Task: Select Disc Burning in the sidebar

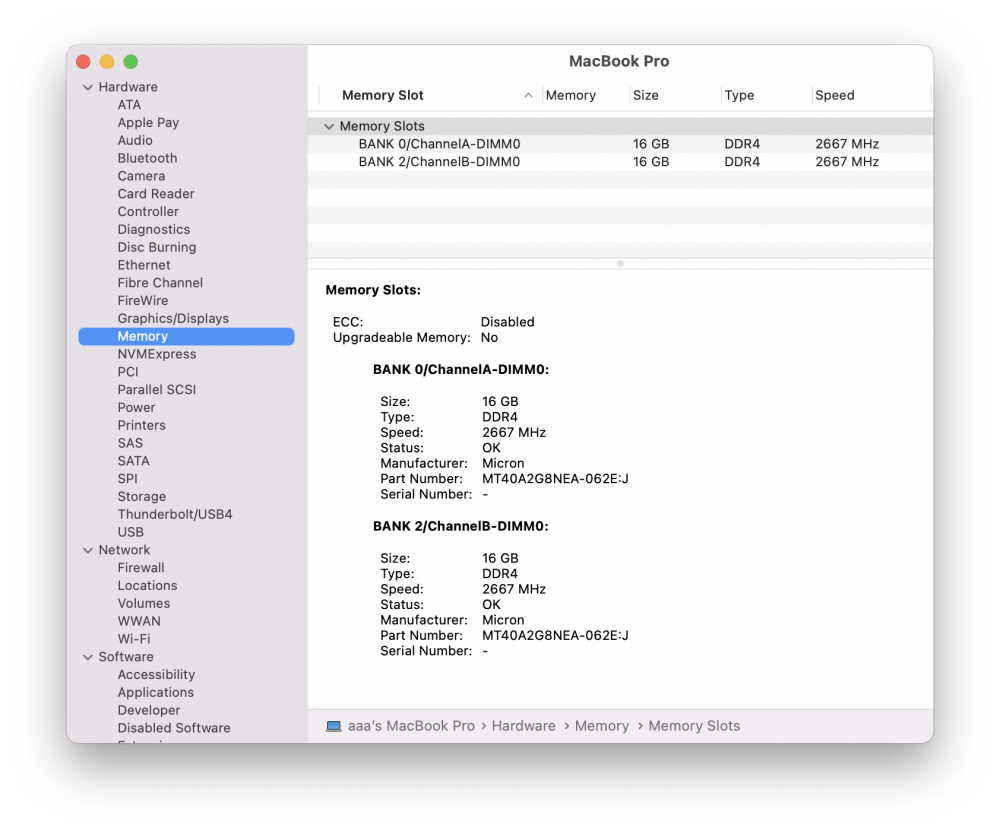Action: tap(156, 248)
